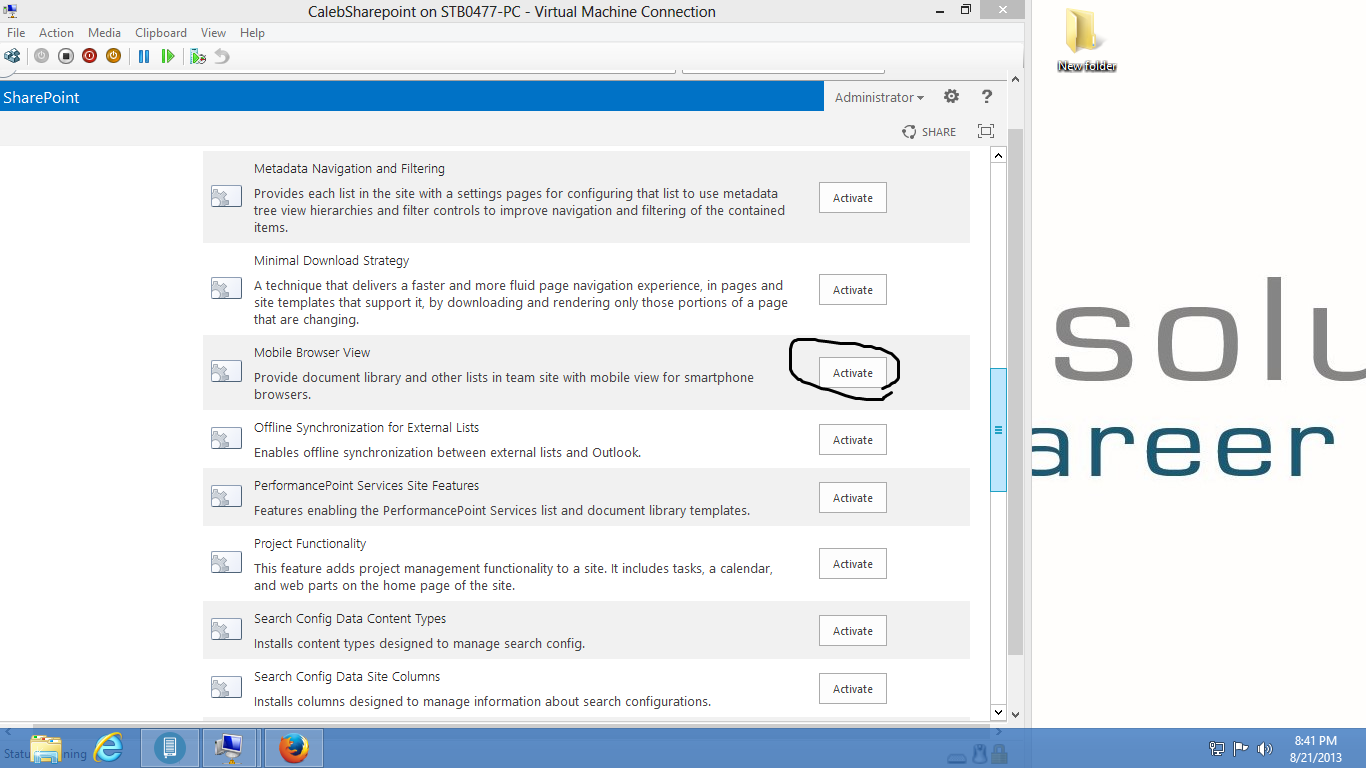Shut down the VM with the red icon
1366x768 pixels.
point(89,56)
